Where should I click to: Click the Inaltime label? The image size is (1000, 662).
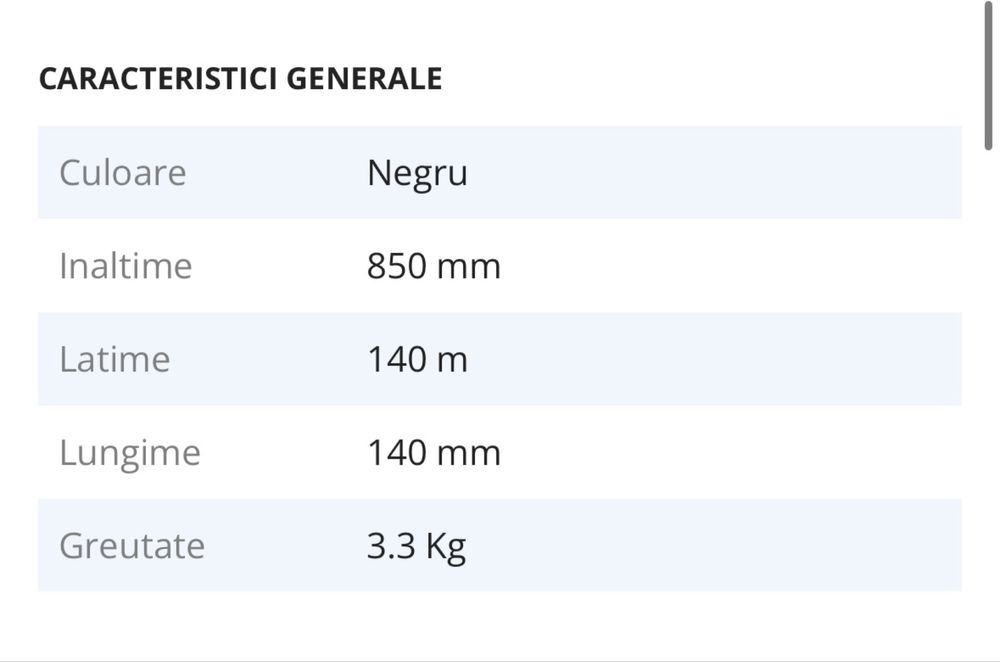(x=125, y=266)
